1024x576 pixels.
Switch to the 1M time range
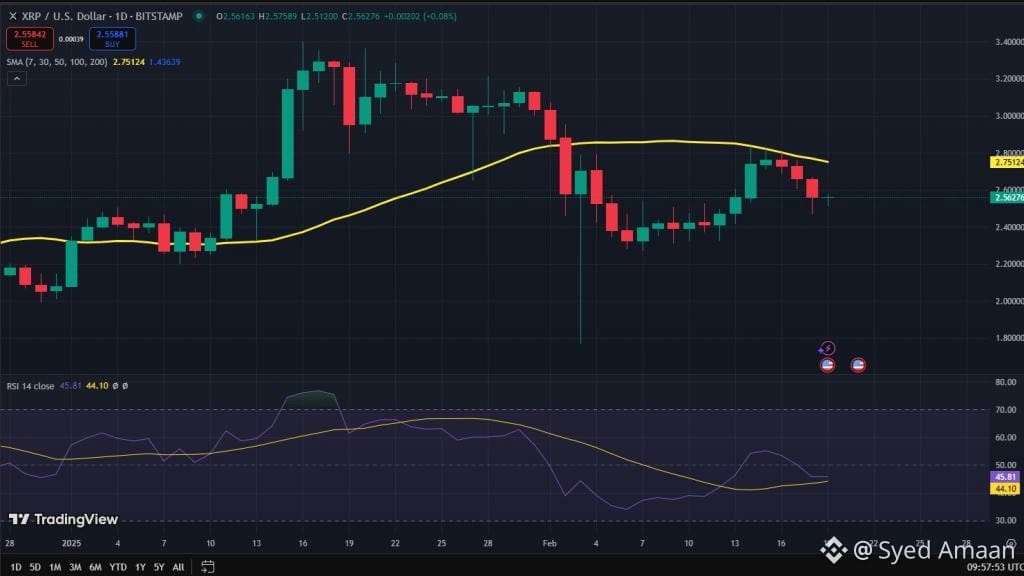pyautogui.click(x=55, y=567)
